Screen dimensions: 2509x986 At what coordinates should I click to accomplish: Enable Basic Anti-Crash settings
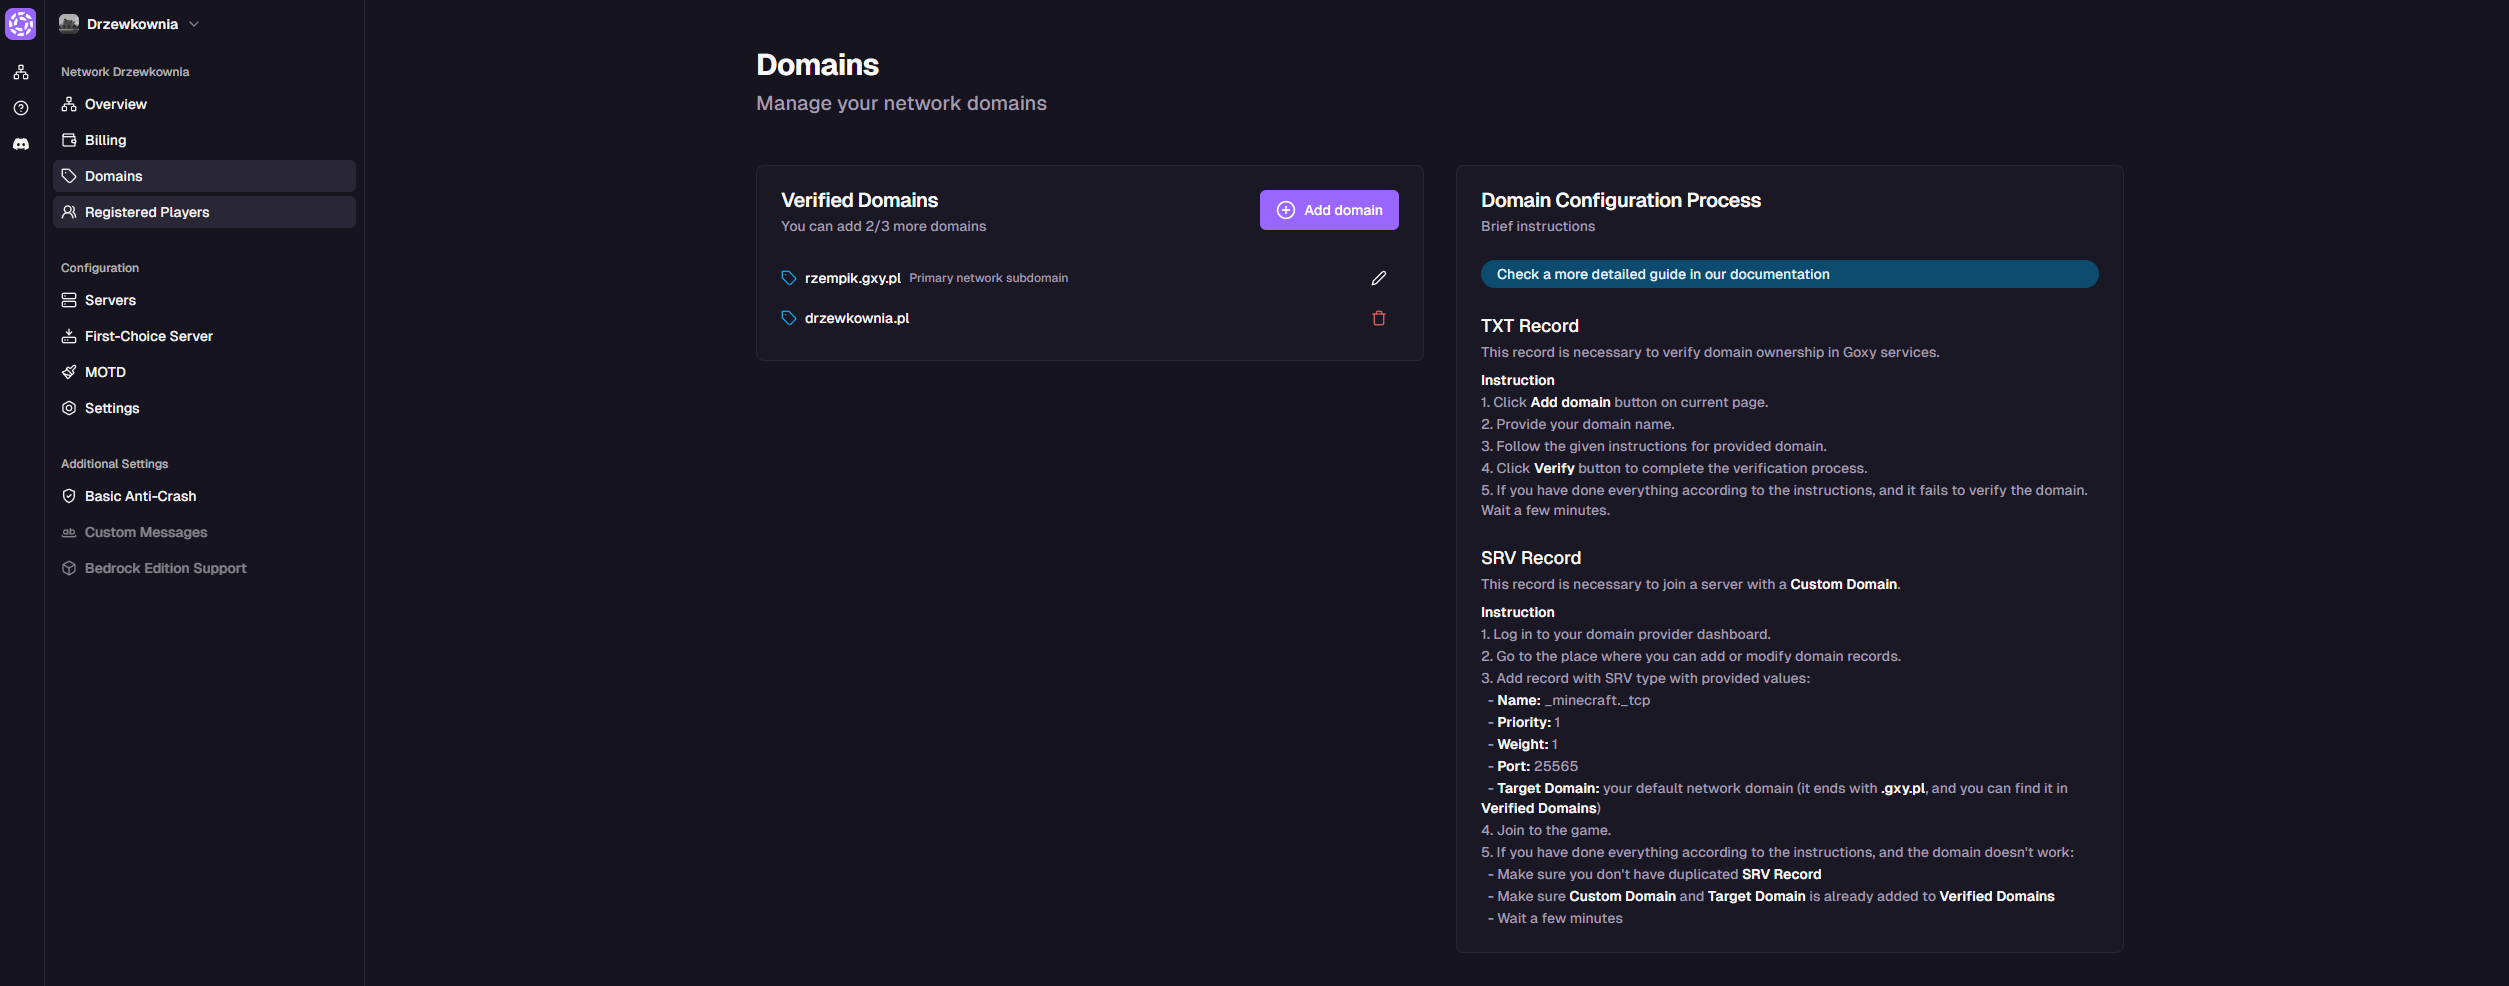140,496
